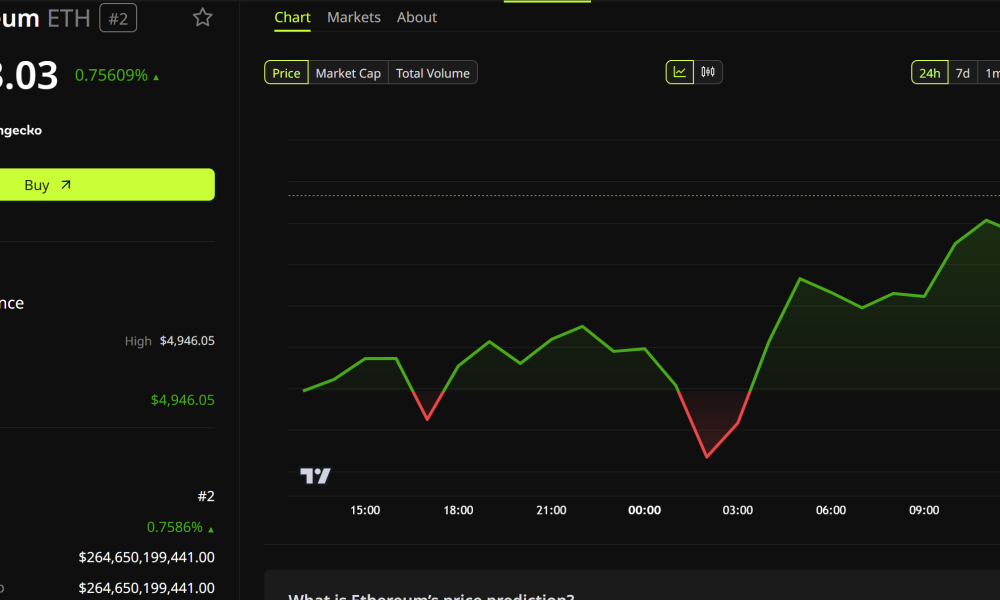The height and width of the screenshot is (600, 1000).
Task: Switch to line chart view icon
Action: [x=680, y=72]
